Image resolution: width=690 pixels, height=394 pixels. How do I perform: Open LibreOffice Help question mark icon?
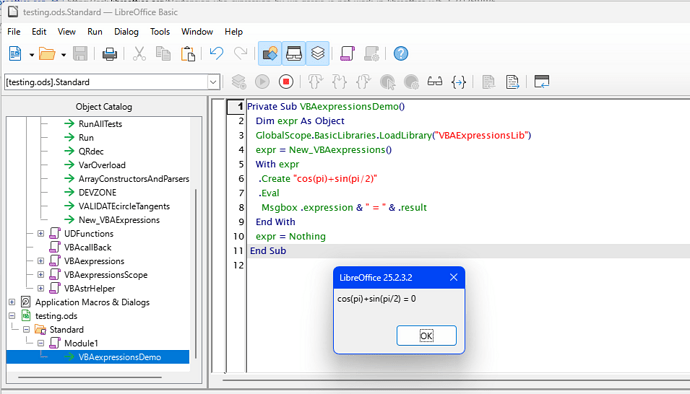tap(400, 54)
